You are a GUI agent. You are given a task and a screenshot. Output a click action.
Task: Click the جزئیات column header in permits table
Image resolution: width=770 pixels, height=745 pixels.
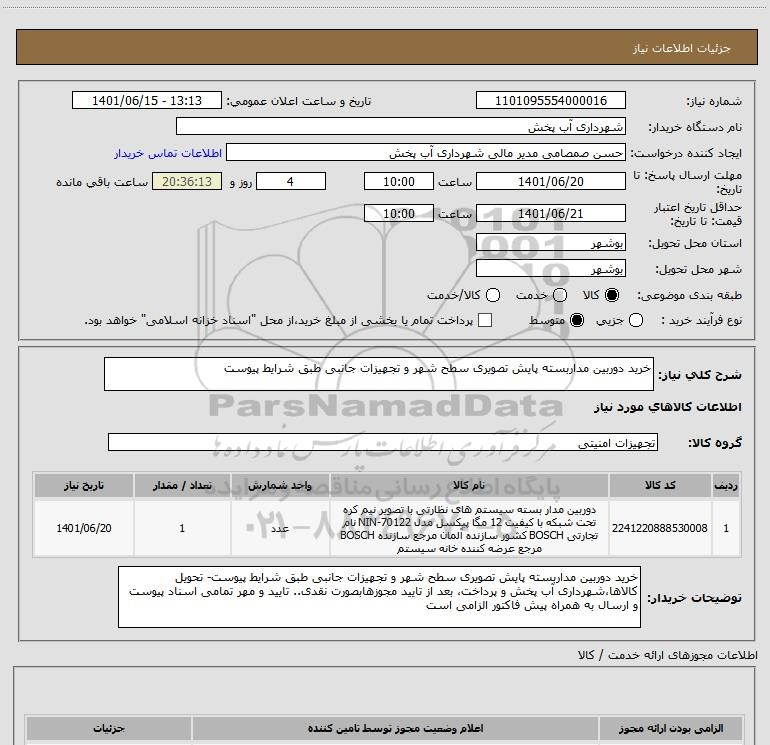(x=109, y=728)
